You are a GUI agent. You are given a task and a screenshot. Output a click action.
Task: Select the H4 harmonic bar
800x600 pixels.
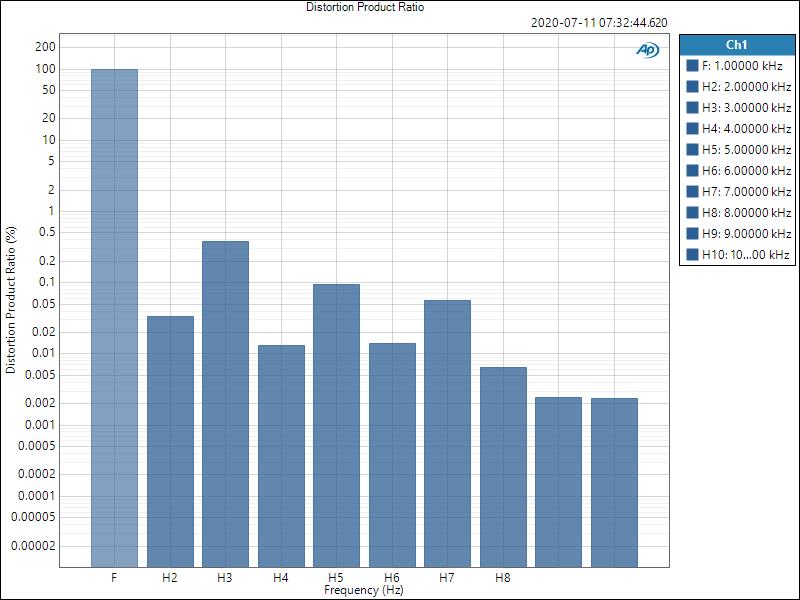coord(282,456)
